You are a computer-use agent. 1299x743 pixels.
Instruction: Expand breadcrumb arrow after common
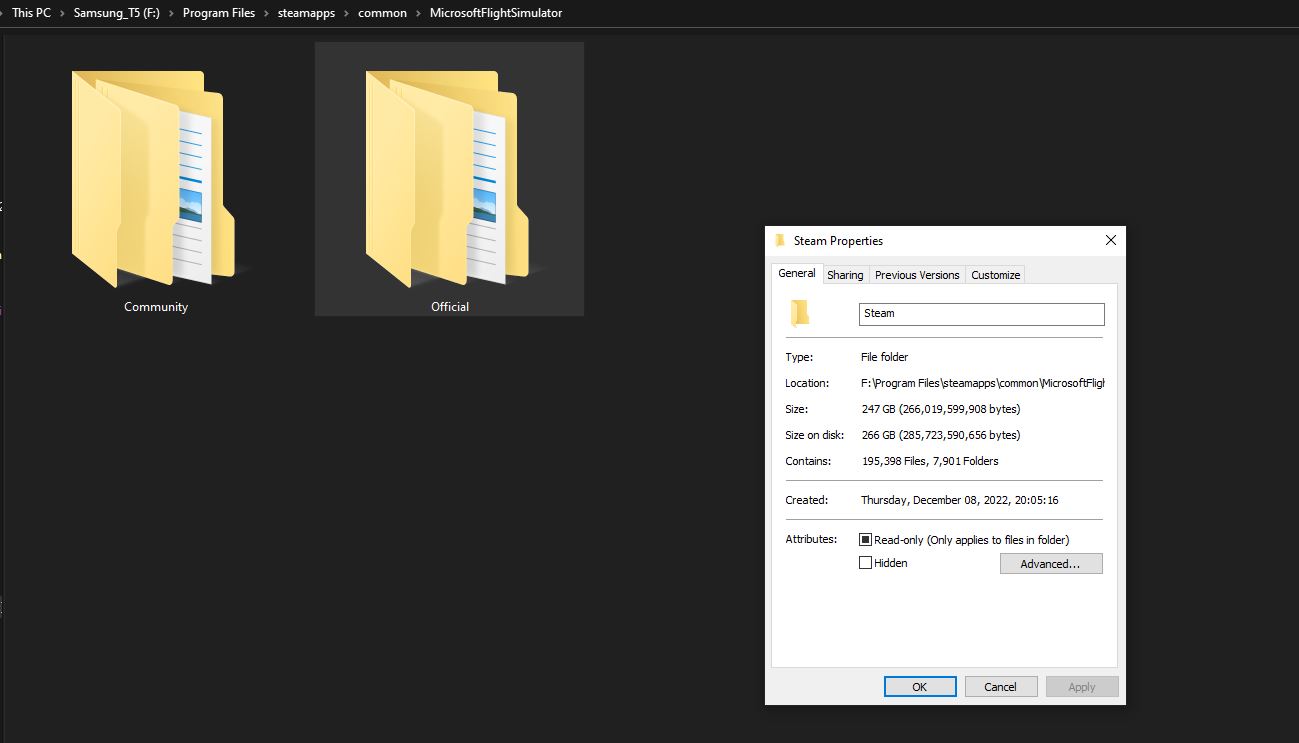(418, 13)
